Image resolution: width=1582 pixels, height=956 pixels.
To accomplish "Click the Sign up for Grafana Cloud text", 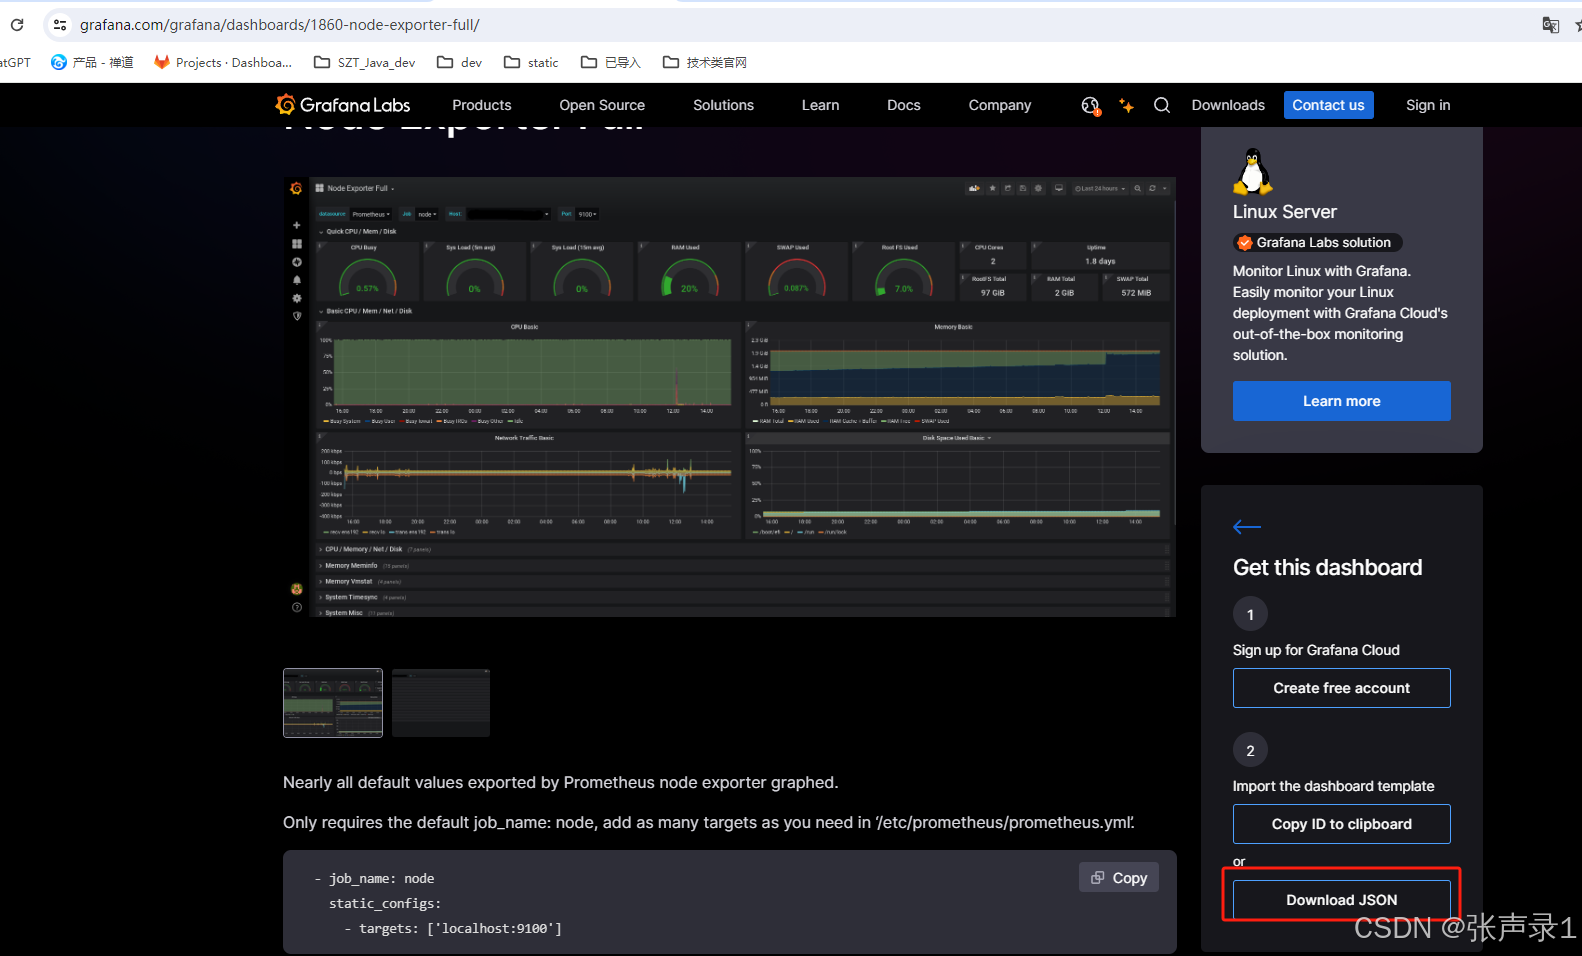I will 1316,650.
